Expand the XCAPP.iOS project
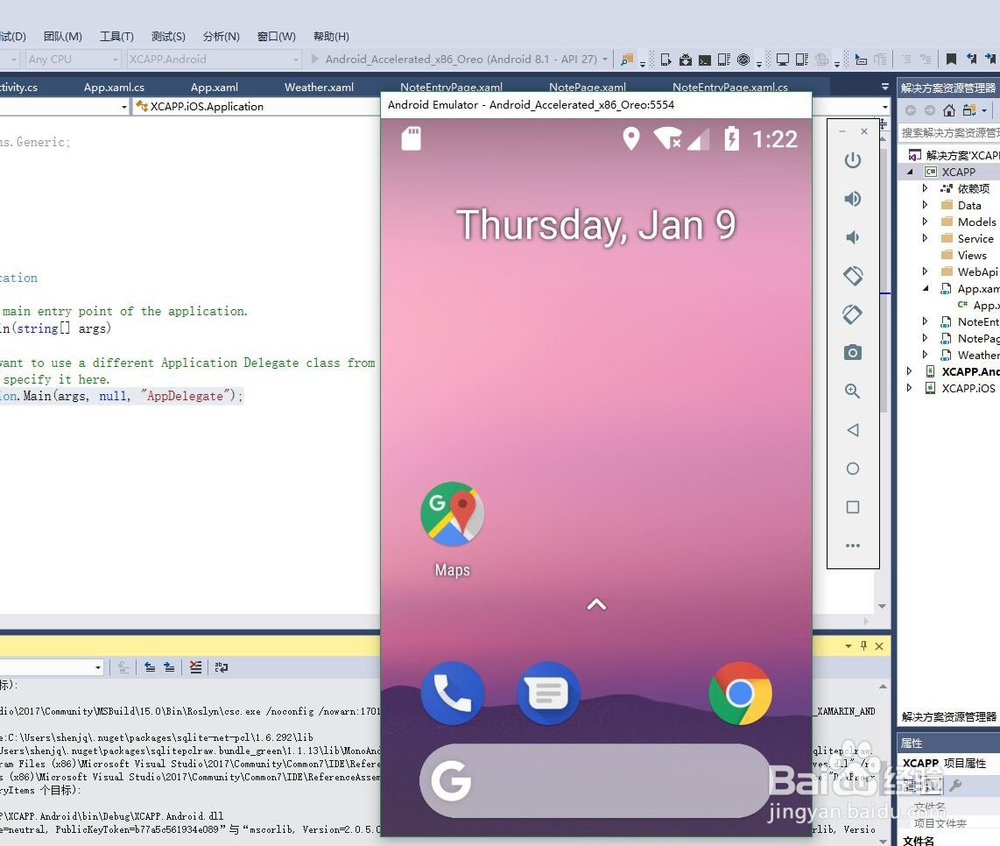This screenshot has width=1000, height=846. click(909, 388)
